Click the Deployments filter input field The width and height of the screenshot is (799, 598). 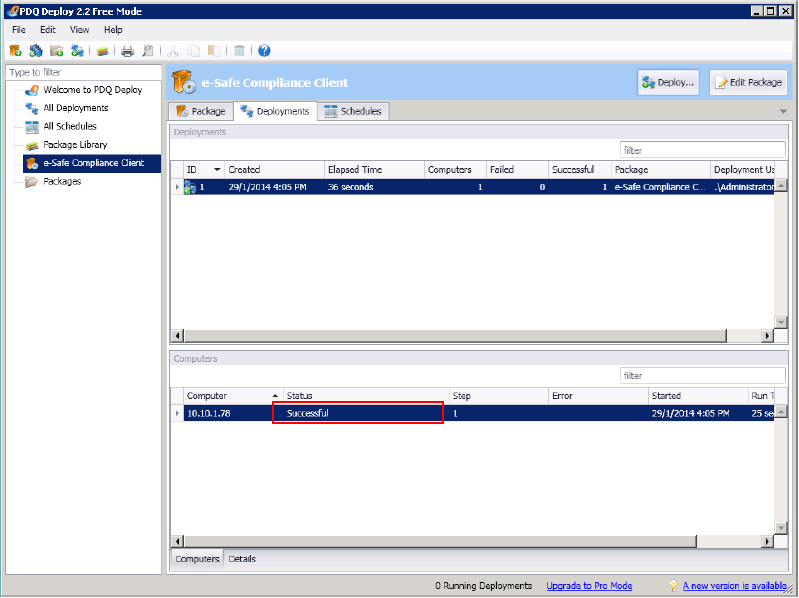[x=702, y=150]
